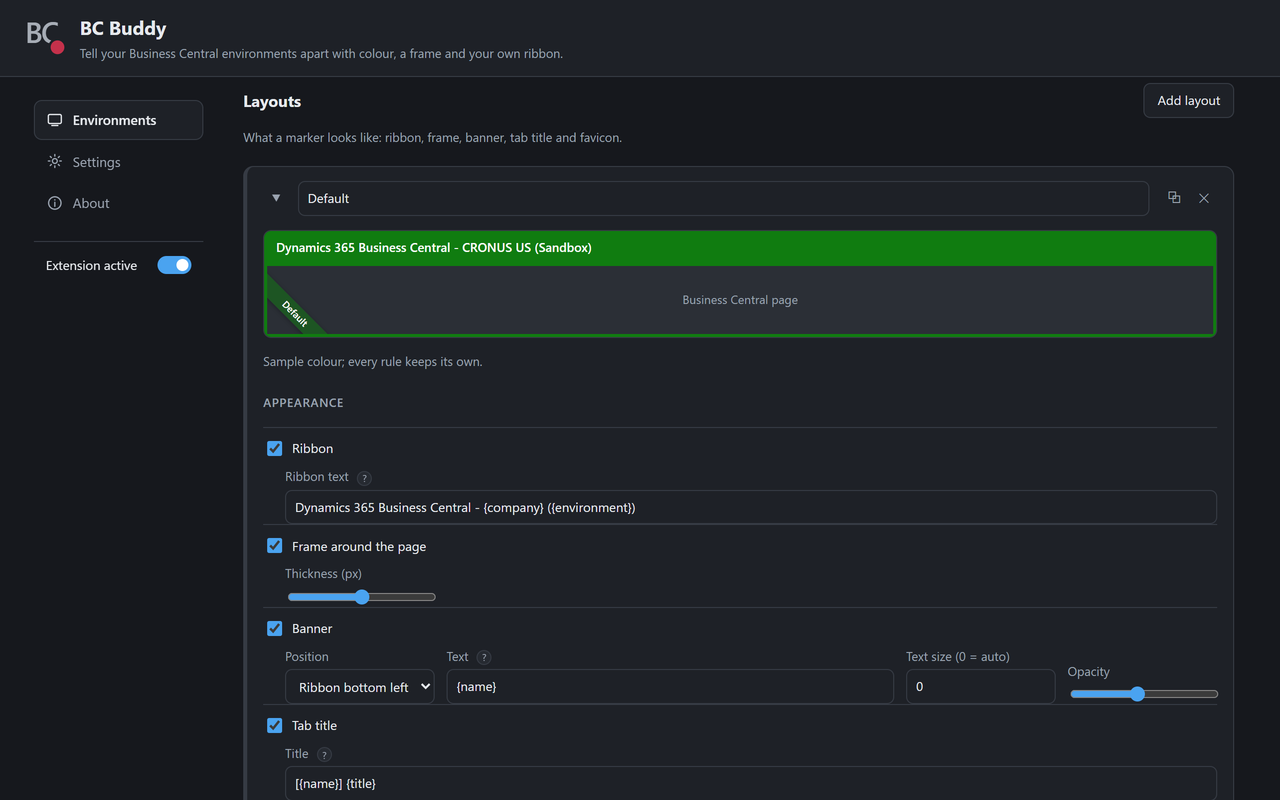The height and width of the screenshot is (800, 1280).
Task: Click the BC Buddy logo icon
Action: pos(46,36)
